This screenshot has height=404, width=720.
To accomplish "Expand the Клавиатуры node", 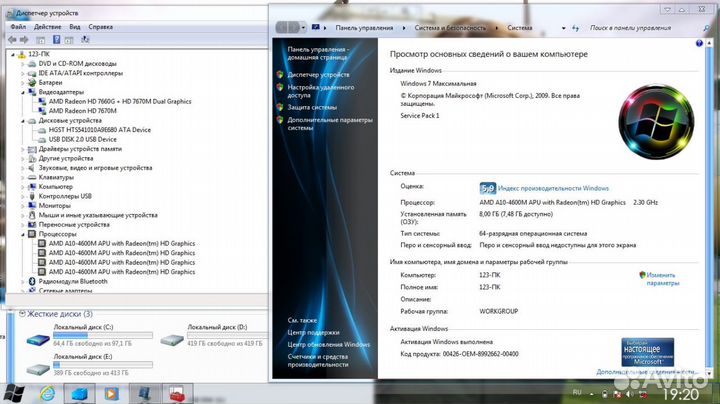I will tap(22, 177).
